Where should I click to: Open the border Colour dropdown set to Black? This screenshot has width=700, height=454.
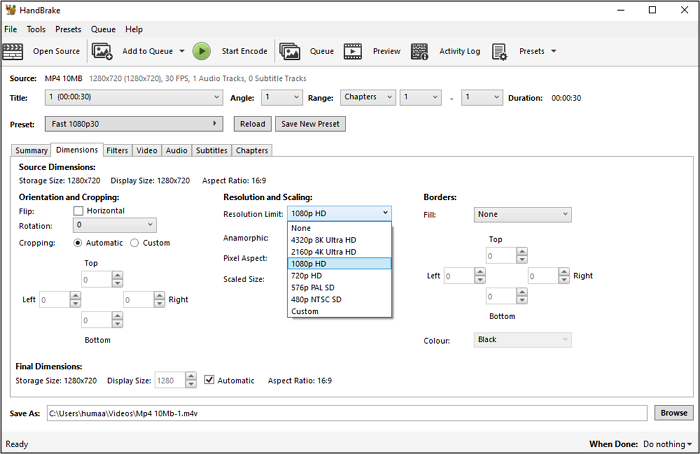pos(523,340)
